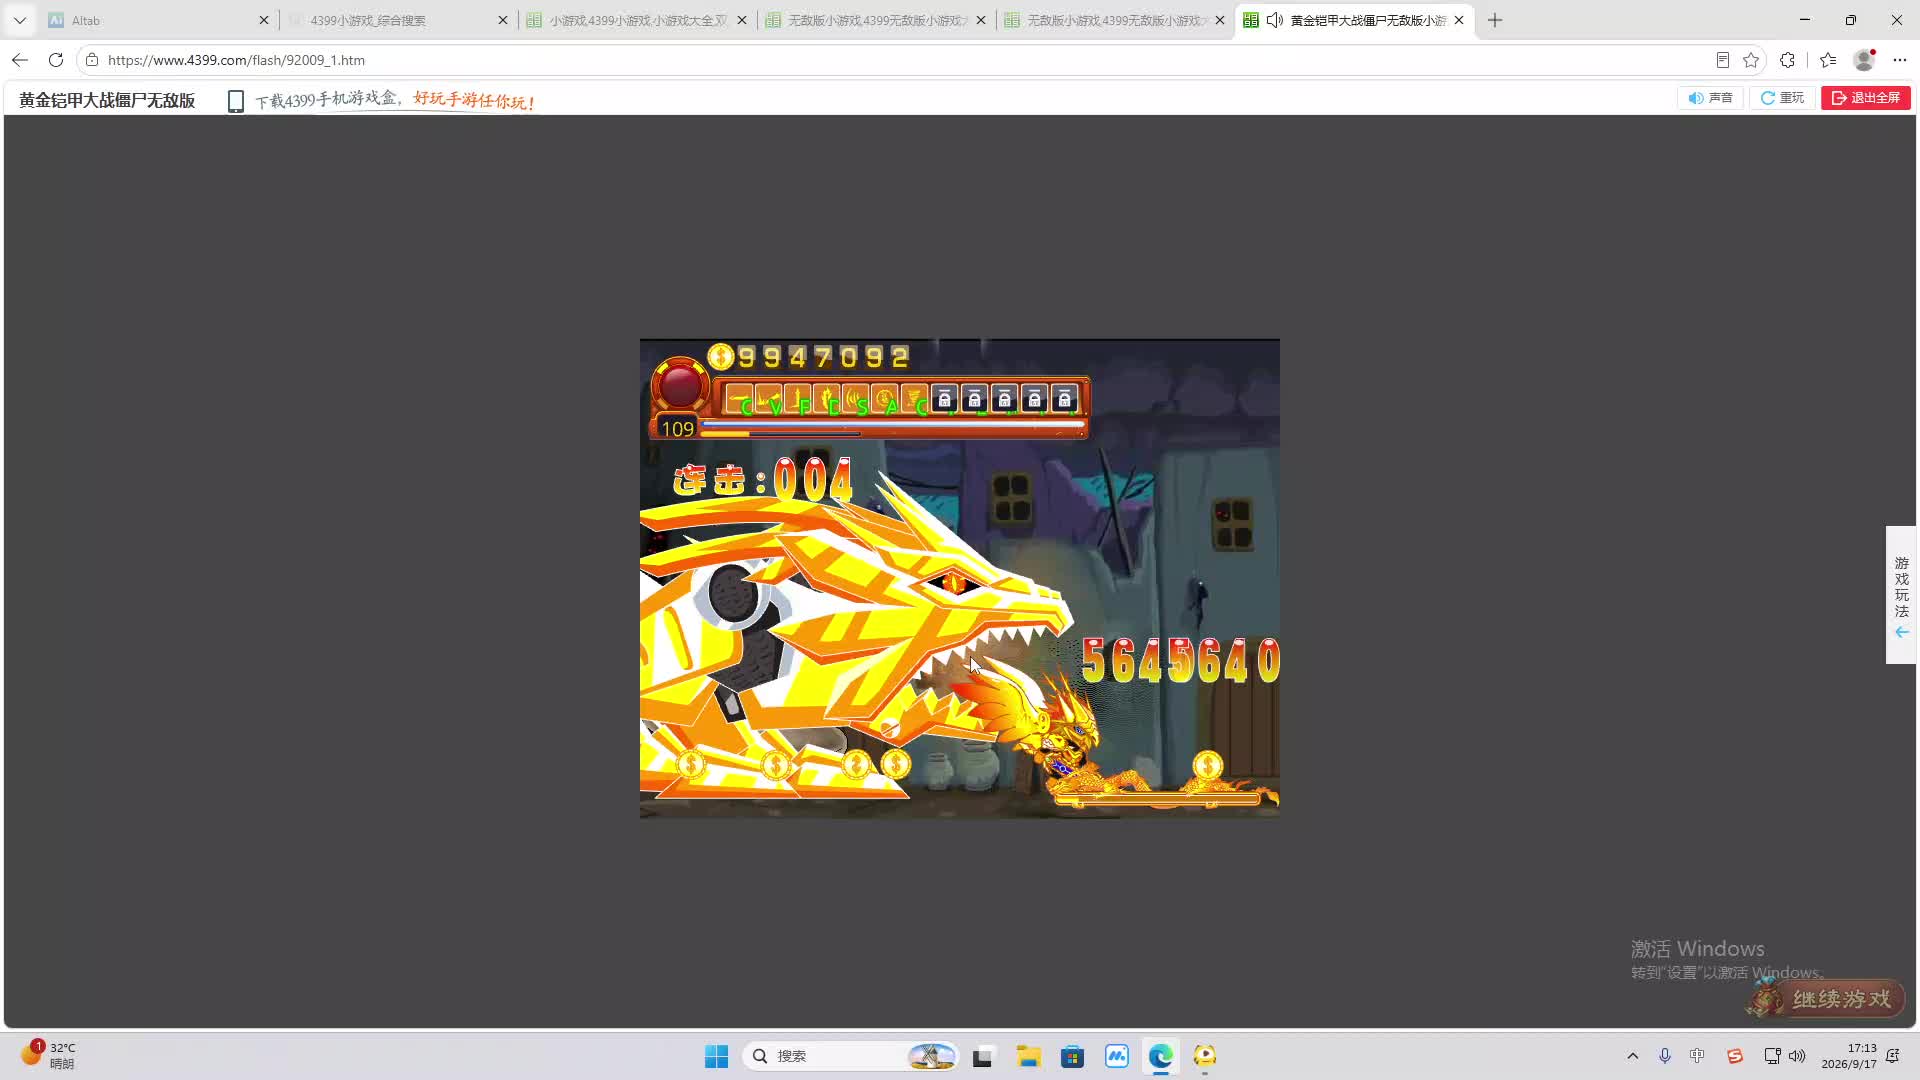Viewport: 1920px width, 1080px height.
Task: Close the 4399小游戏_综合搜索 tab
Action: (503, 20)
